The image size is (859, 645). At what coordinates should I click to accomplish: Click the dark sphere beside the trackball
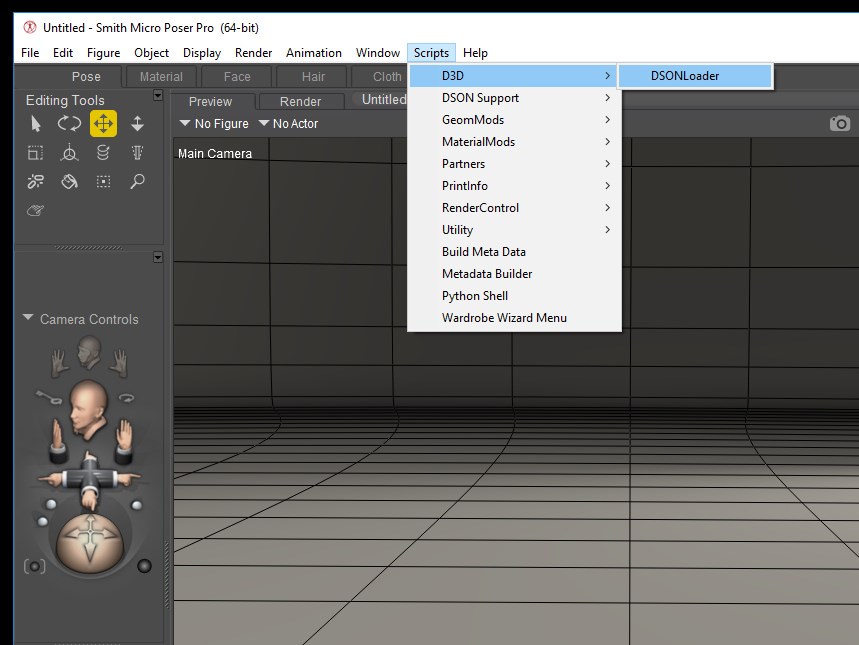click(x=145, y=566)
